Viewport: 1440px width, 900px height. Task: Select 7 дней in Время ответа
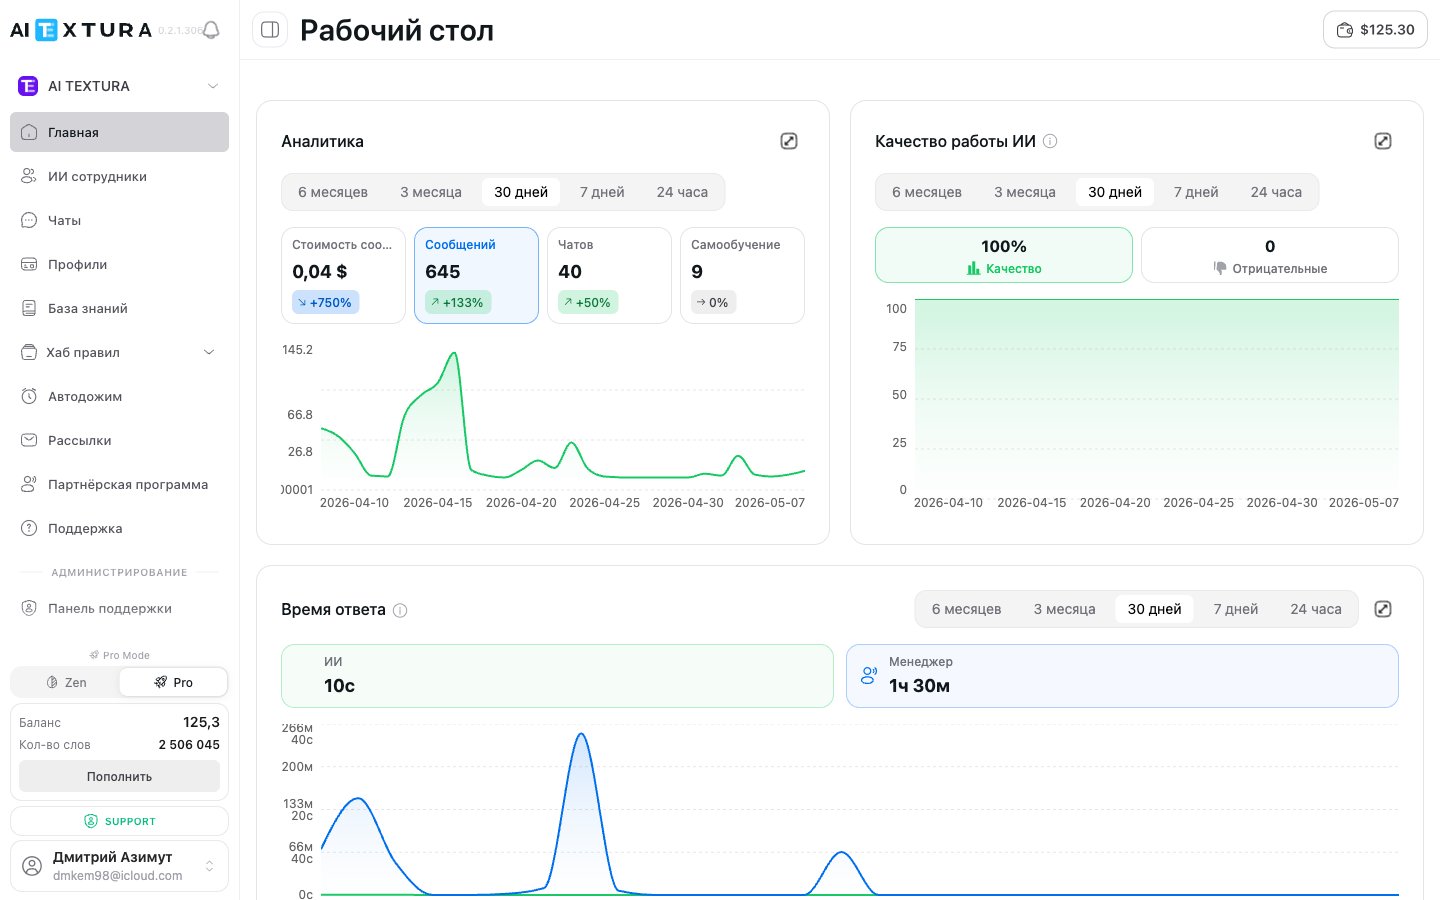1236,609
